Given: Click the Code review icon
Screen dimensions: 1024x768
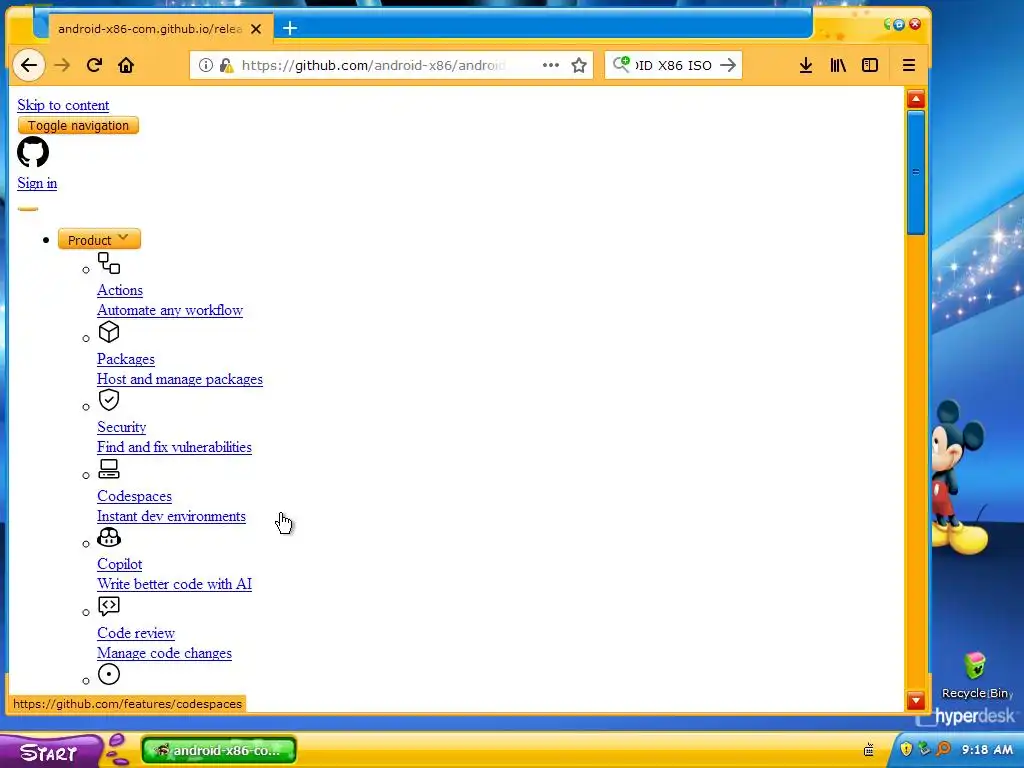Looking at the screenshot, I should click(109, 606).
